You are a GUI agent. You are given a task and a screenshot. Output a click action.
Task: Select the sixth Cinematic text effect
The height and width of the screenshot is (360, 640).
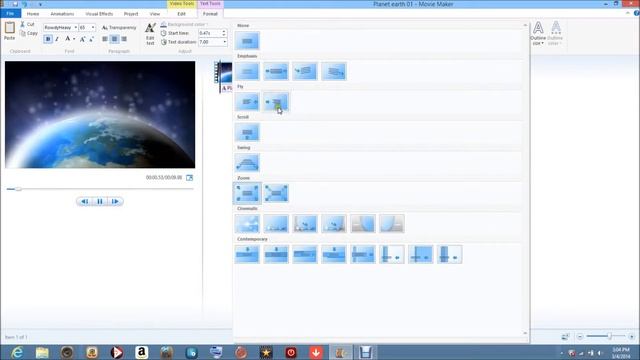point(392,224)
